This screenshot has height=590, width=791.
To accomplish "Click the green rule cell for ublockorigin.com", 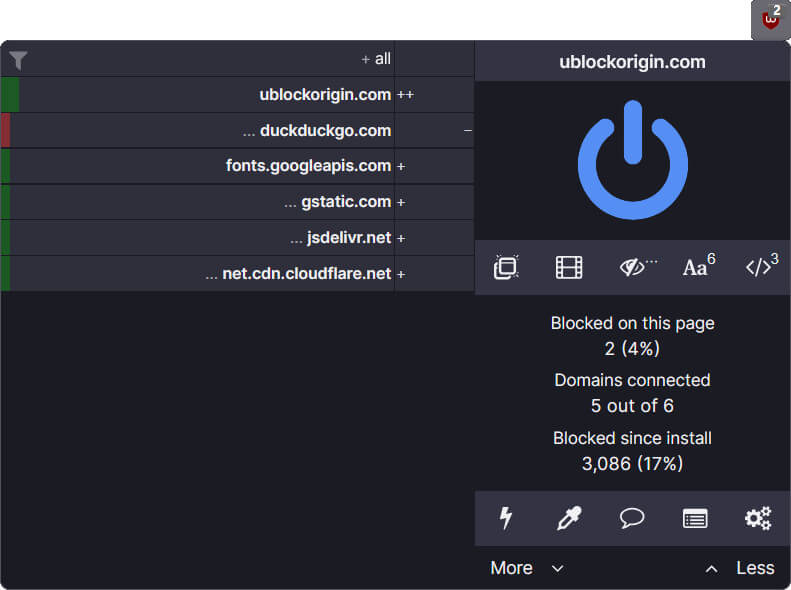I will (10, 94).
